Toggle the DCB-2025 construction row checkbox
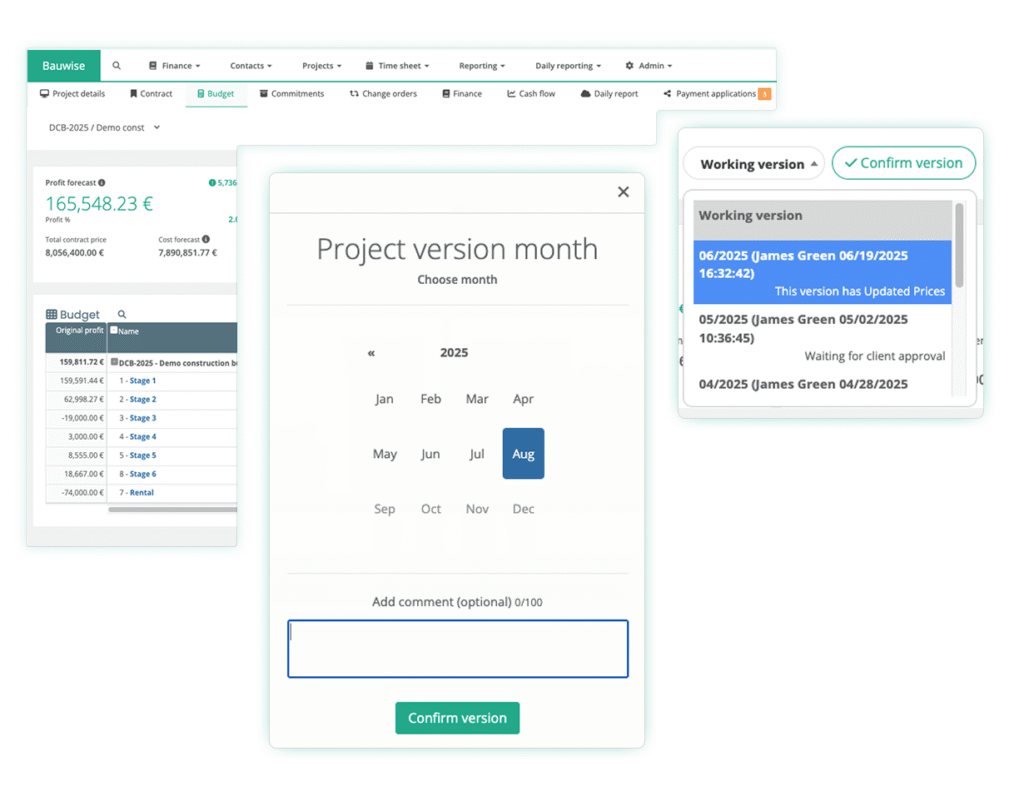Image resolution: width=1024 pixels, height=801 pixels. 114,362
